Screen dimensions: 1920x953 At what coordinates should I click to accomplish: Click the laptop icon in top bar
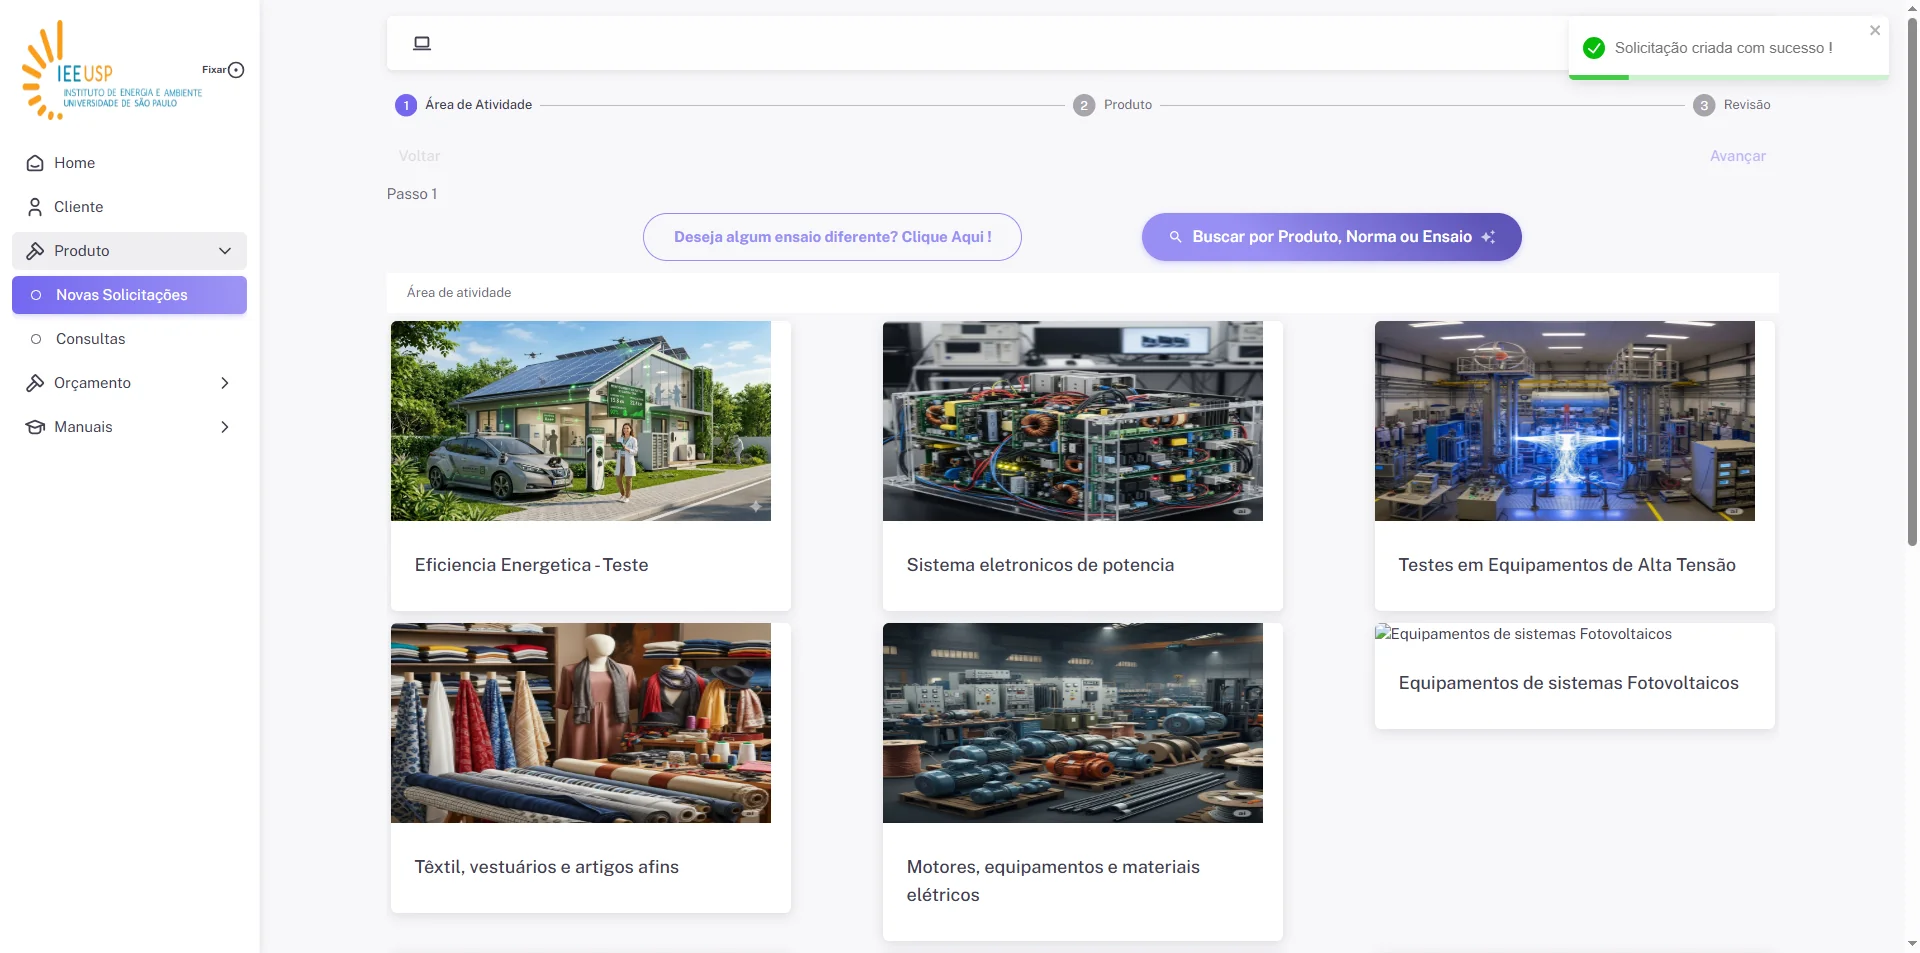coord(422,43)
